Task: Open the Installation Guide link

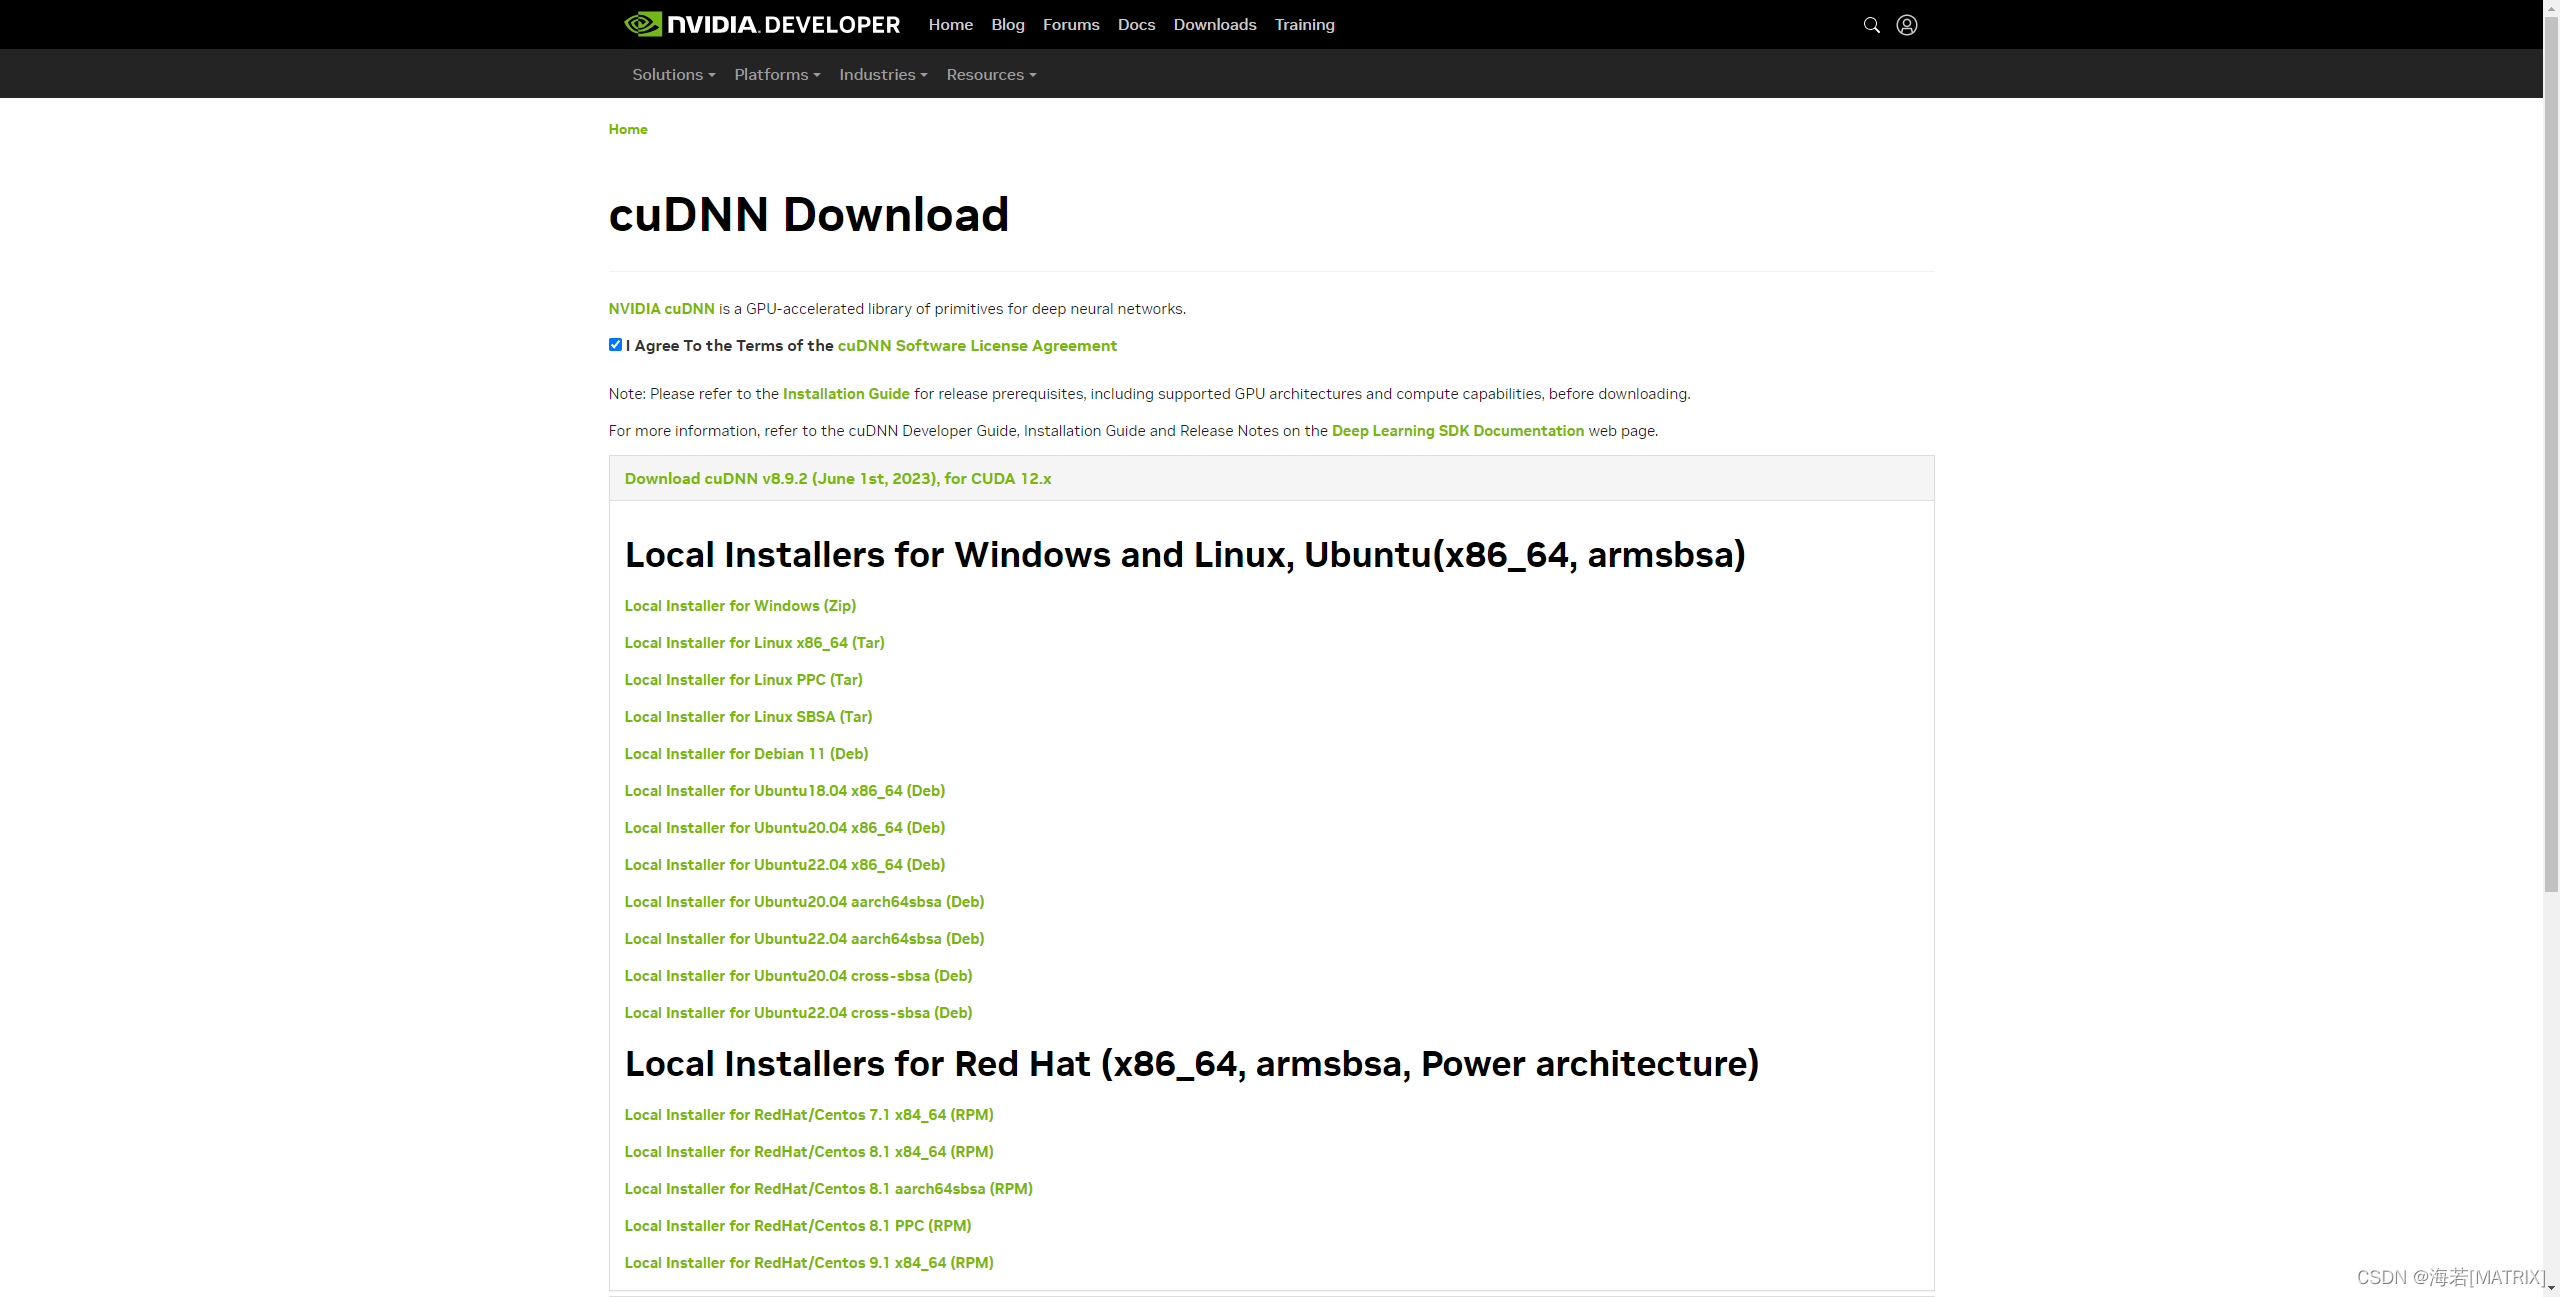Action: click(846, 394)
